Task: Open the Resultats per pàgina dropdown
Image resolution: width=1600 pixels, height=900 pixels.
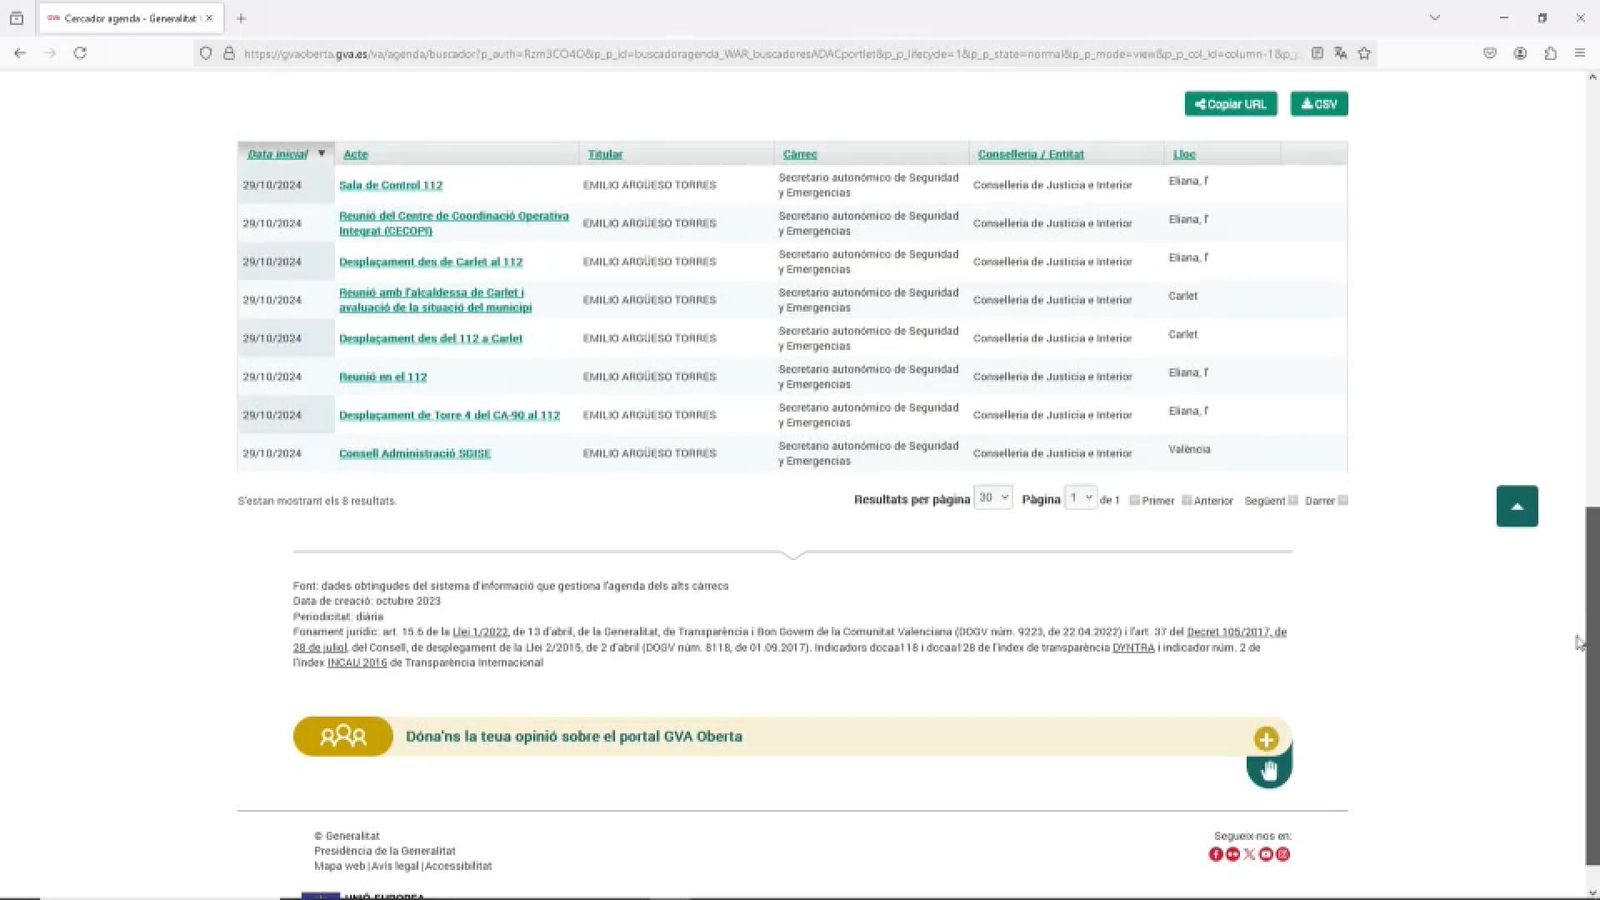Action: [x=991, y=497]
